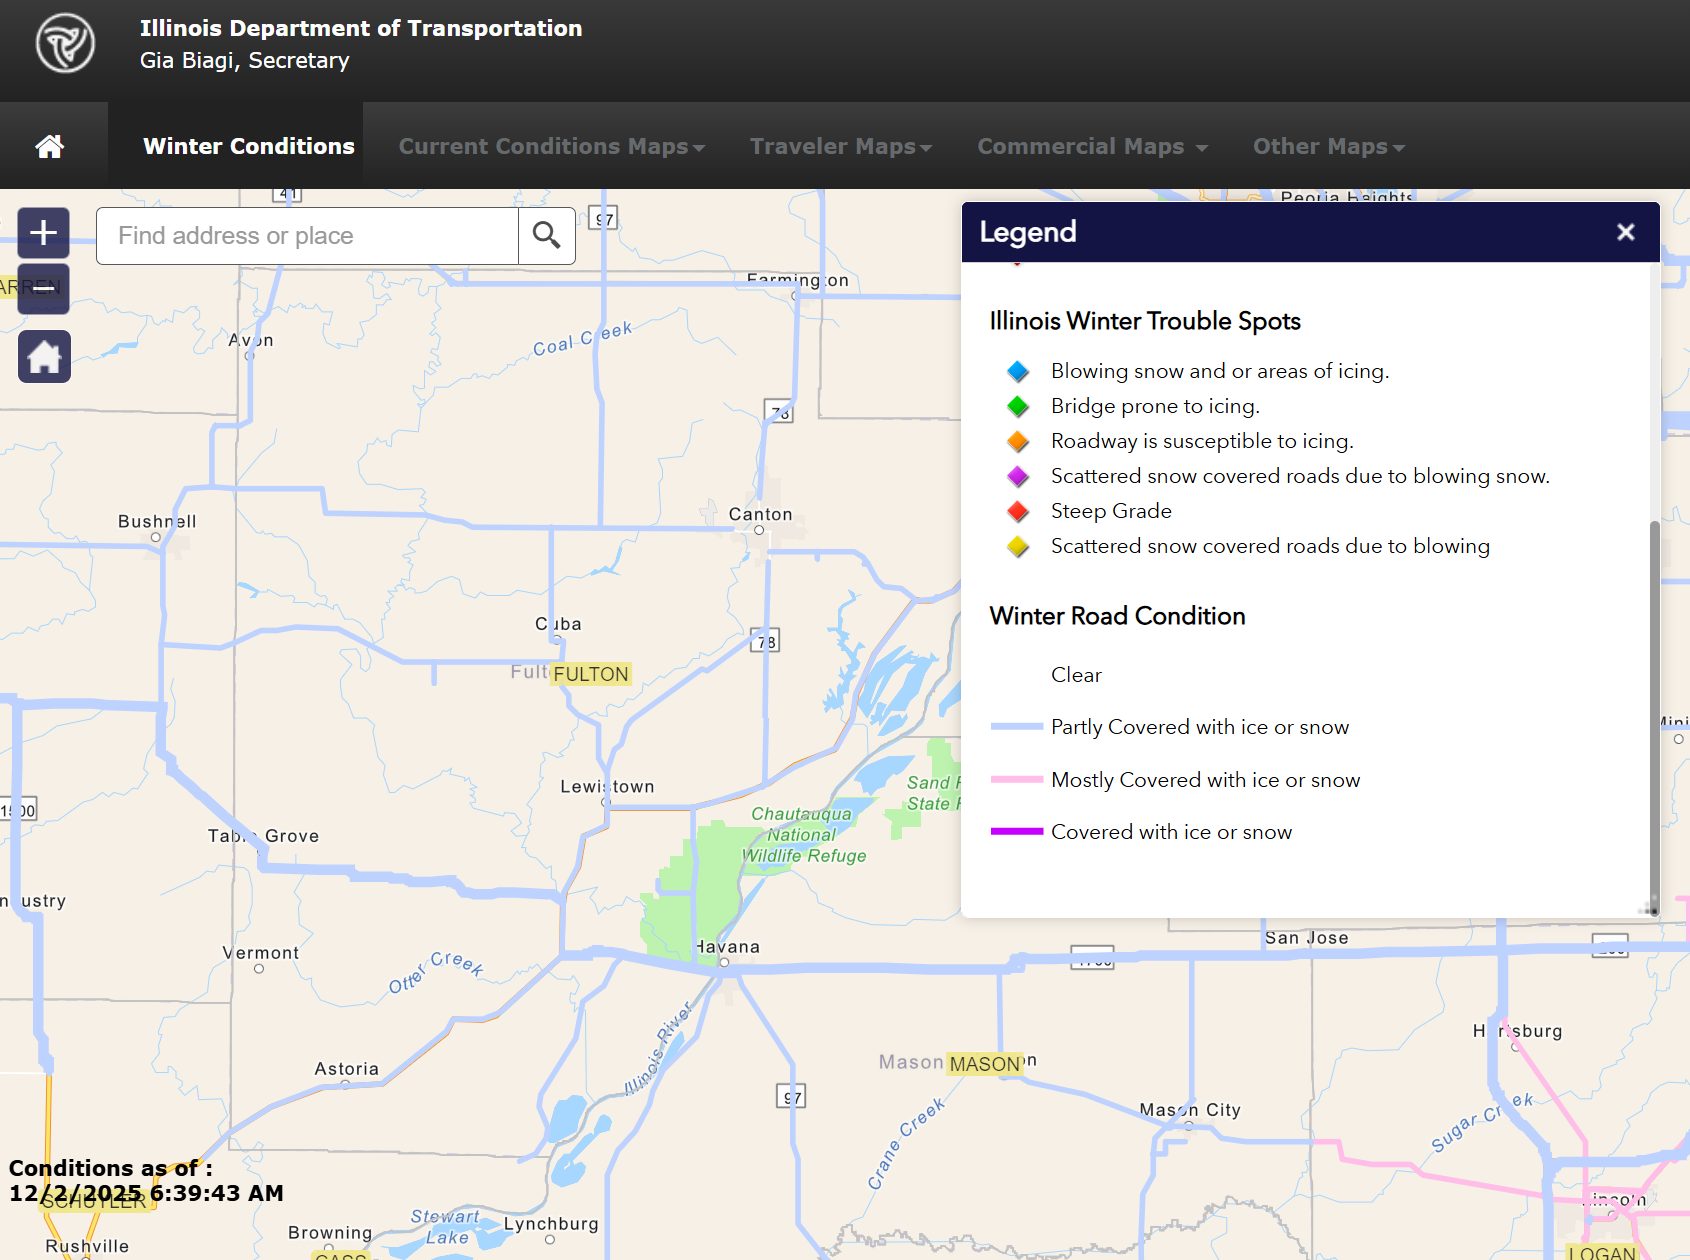Viewport: 1690px width, 1260px height.
Task: Click the Chautauqua National Wildlife Refuge label
Action: coord(804,835)
